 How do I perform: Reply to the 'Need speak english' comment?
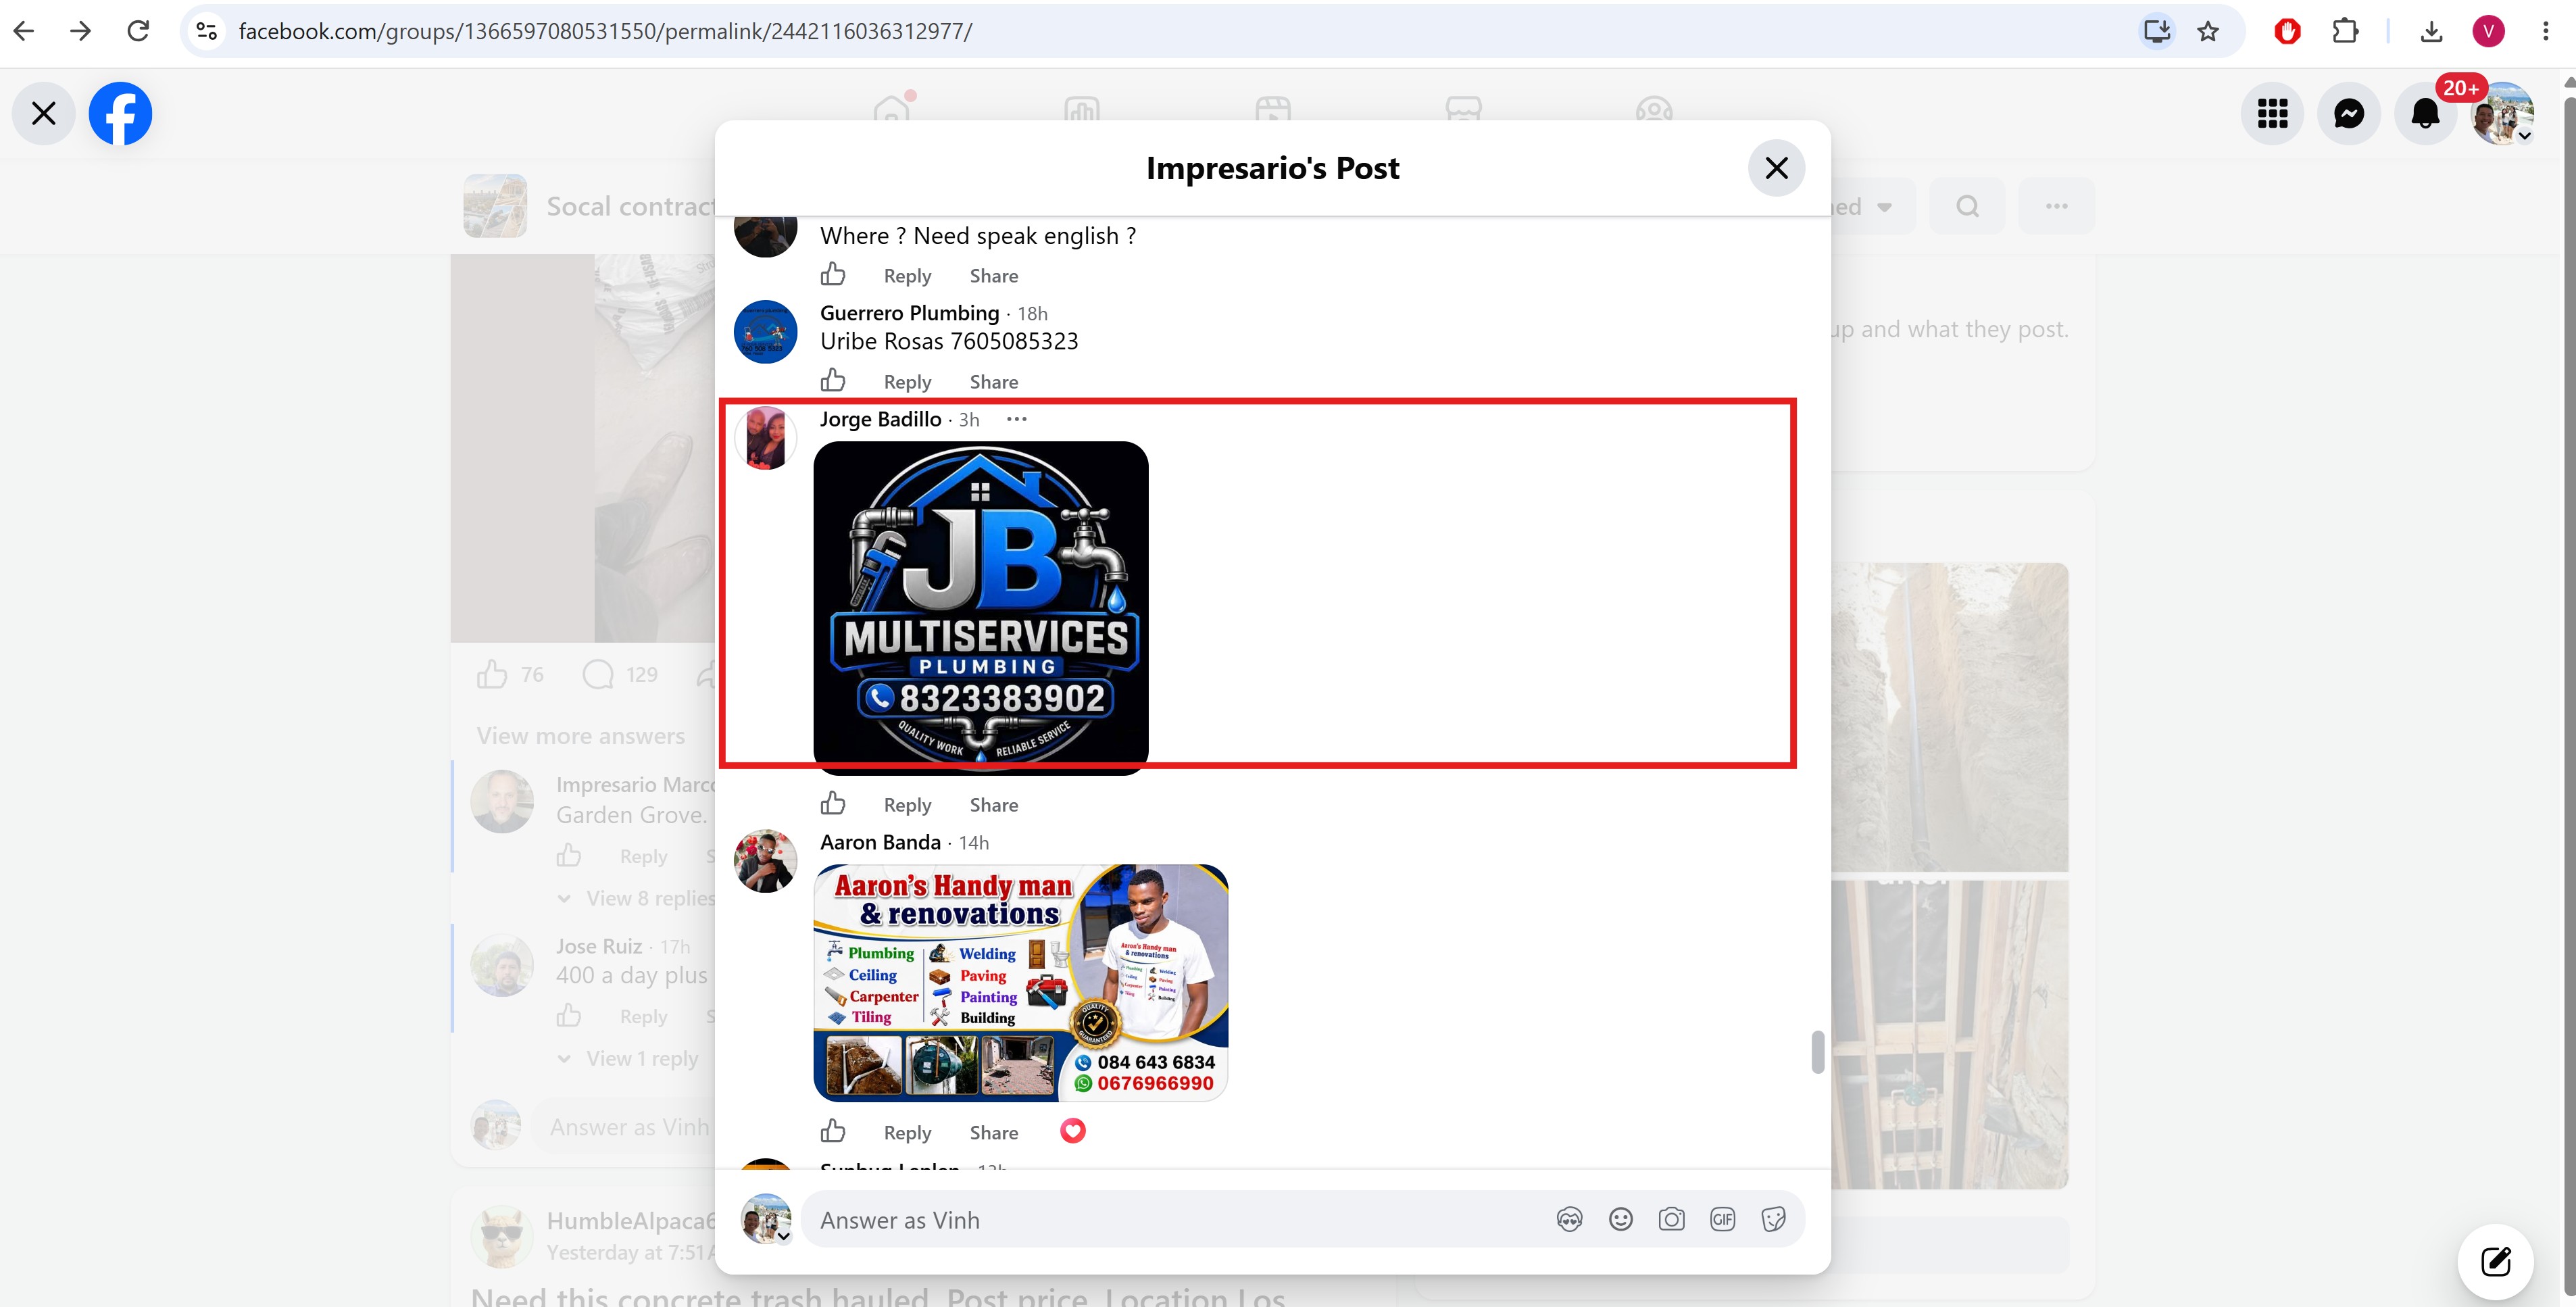click(907, 276)
